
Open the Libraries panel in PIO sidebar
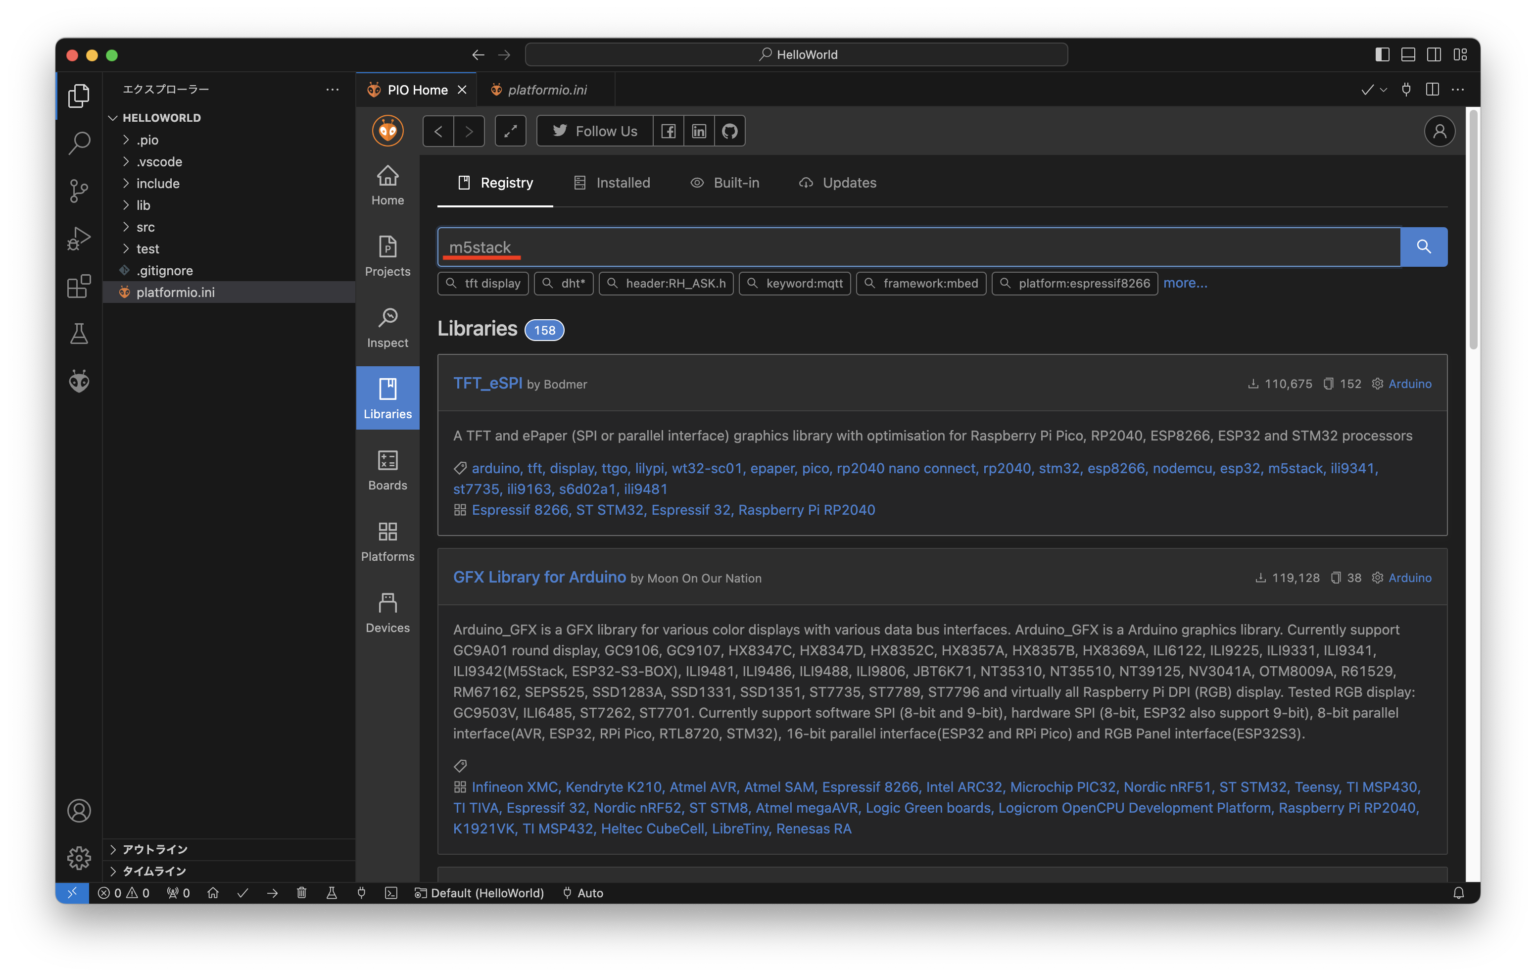click(x=387, y=398)
